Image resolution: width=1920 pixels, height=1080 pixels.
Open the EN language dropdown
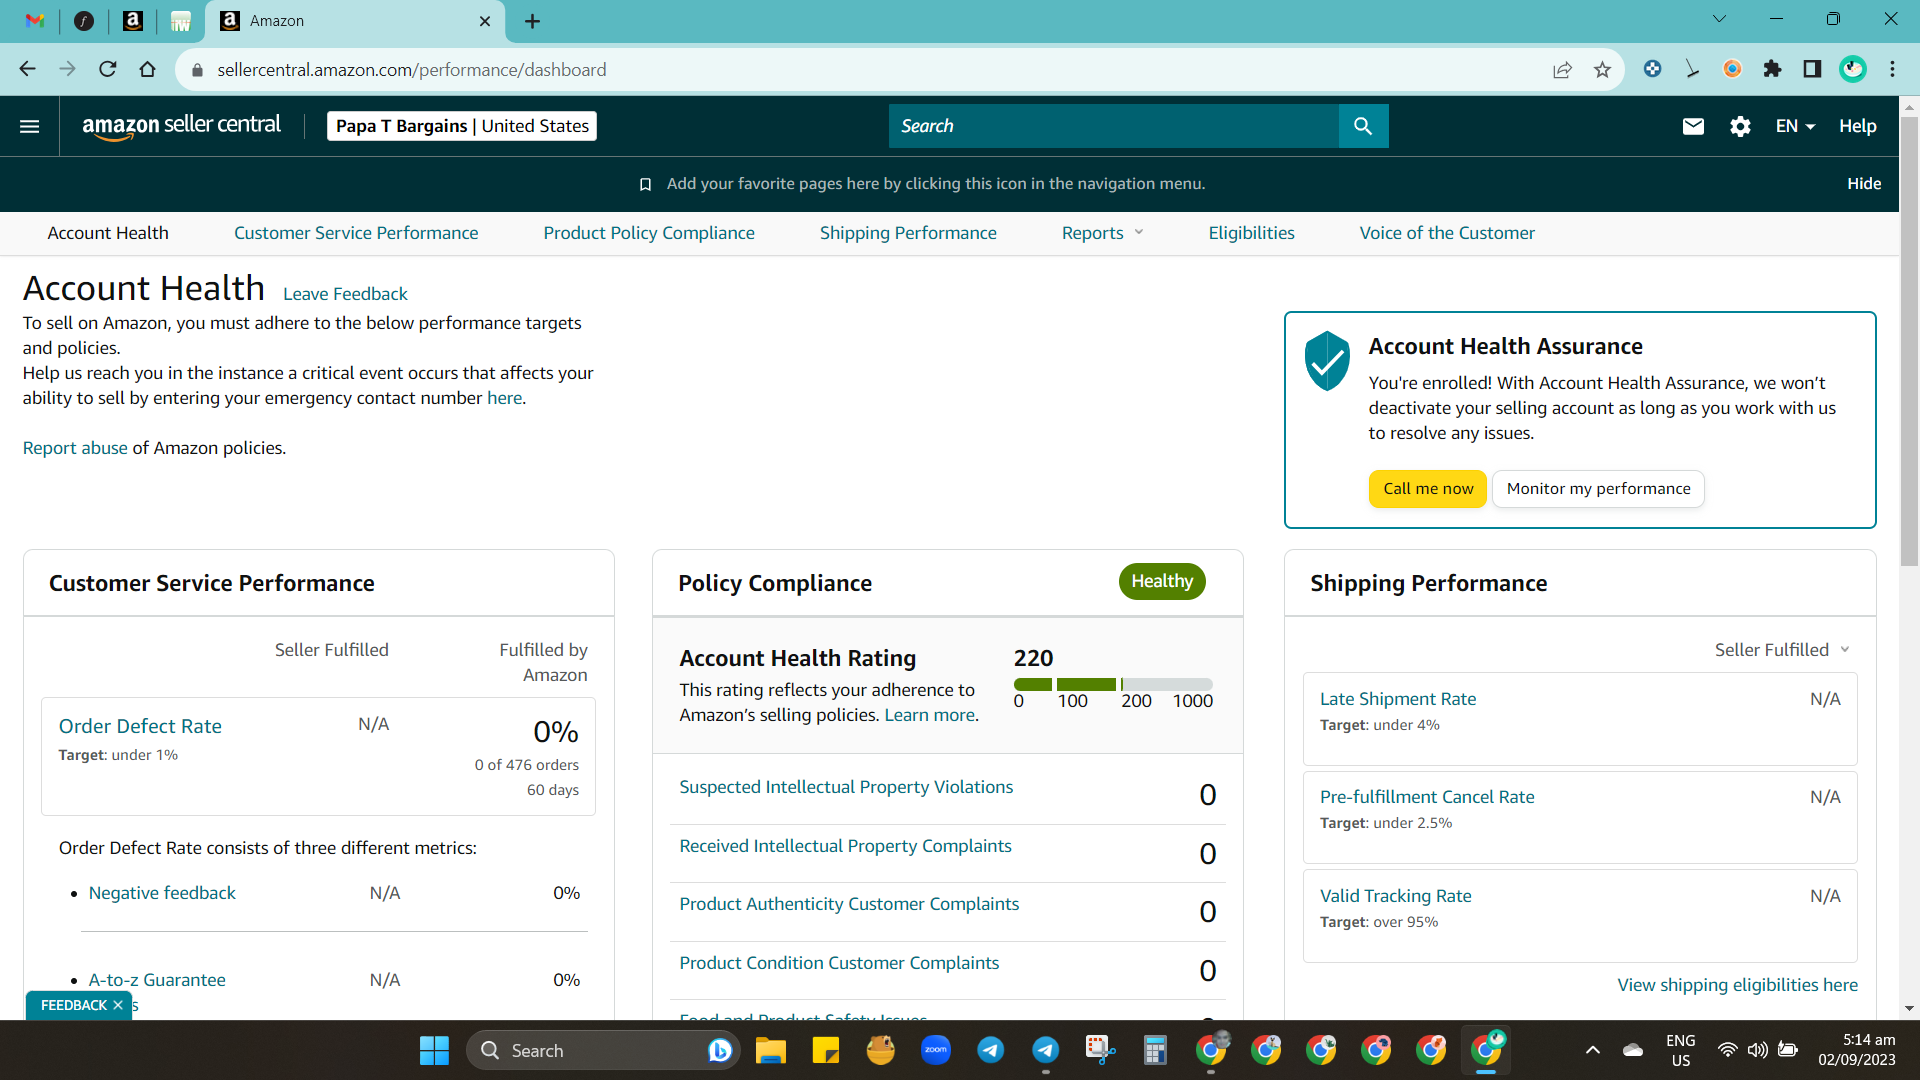click(x=1795, y=126)
